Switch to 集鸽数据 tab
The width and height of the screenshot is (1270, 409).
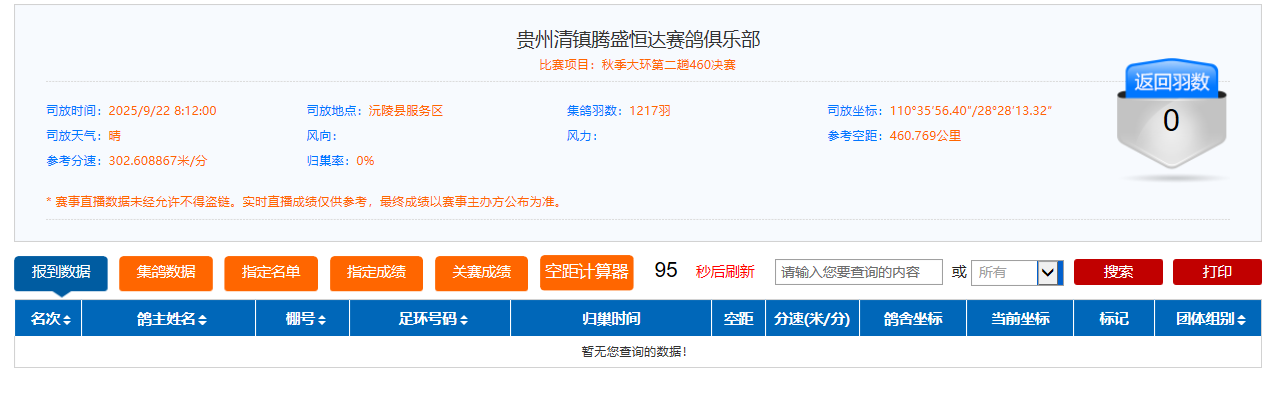click(x=166, y=272)
